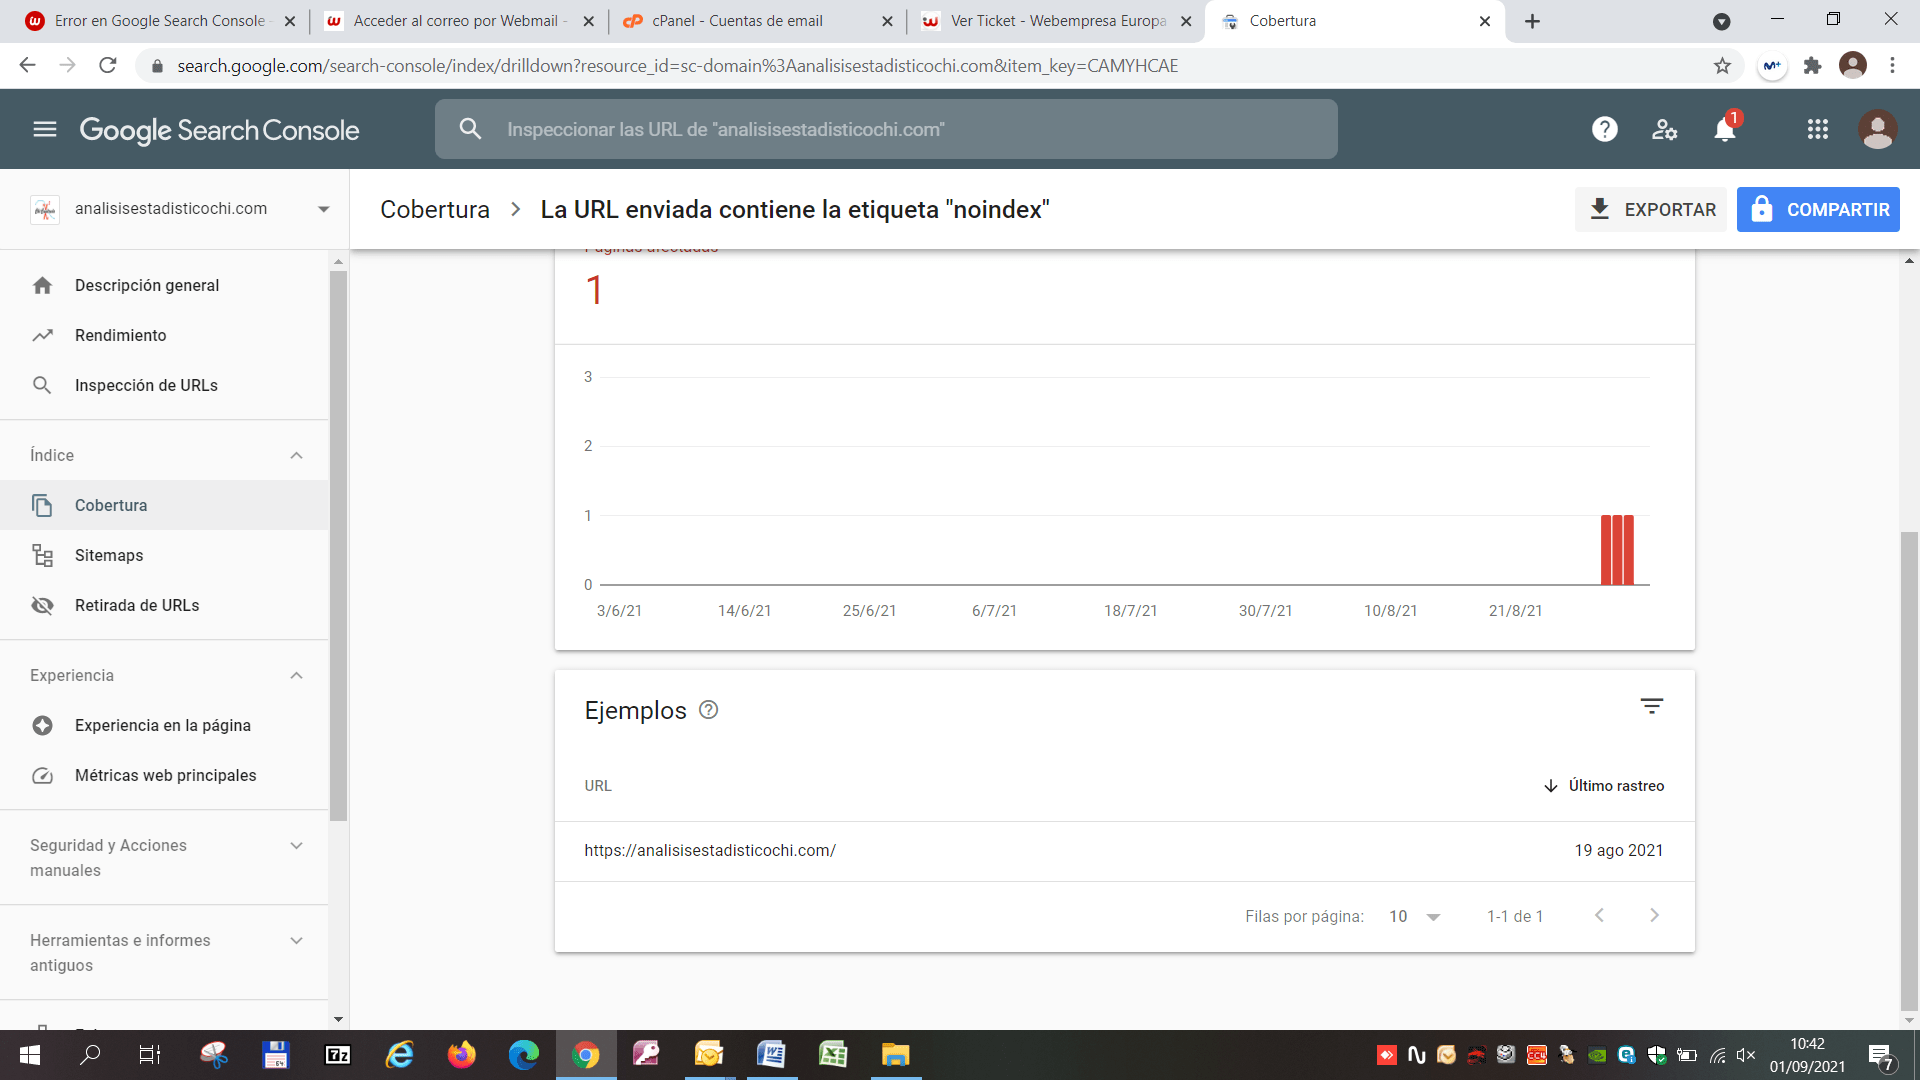Image resolution: width=1920 pixels, height=1080 pixels.
Task: Open users and settings management icon
Action: (x=1665, y=129)
